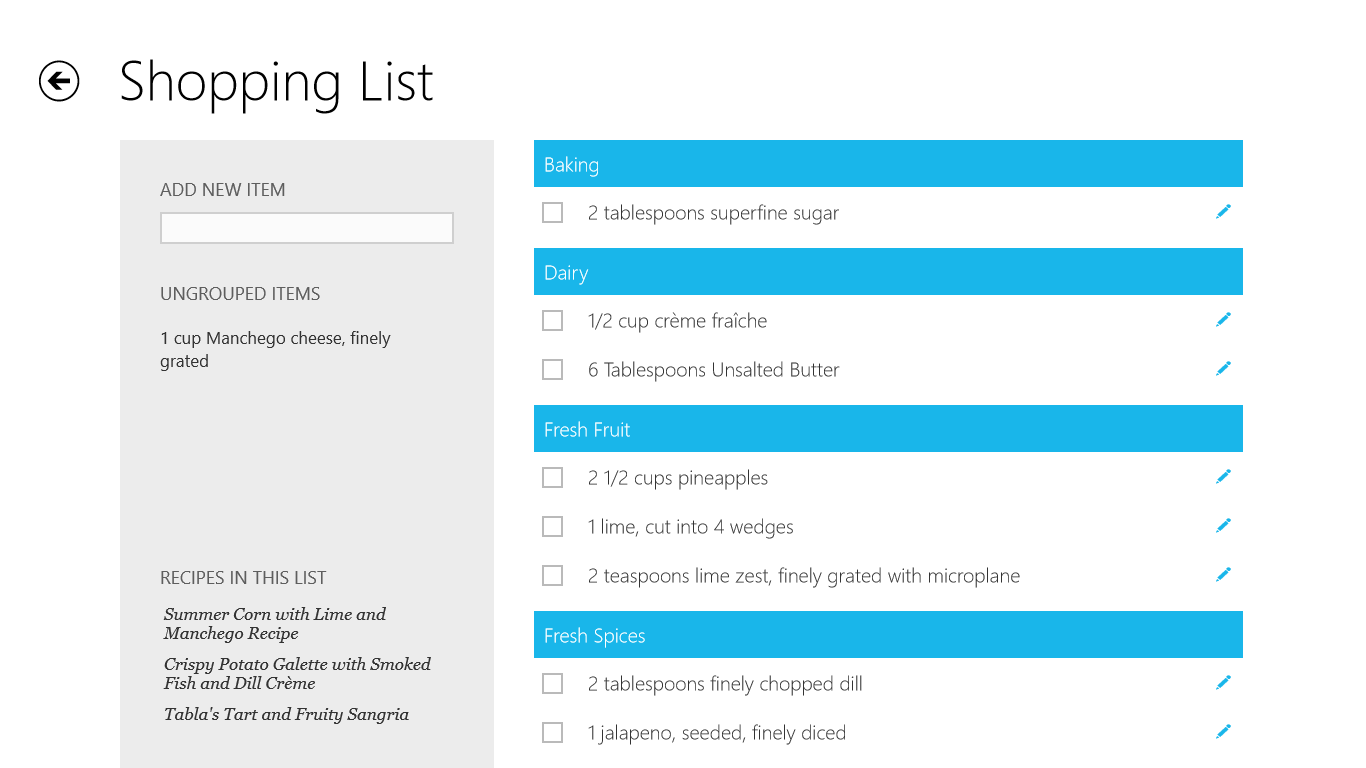1366x768 pixels.
Task: Check off superfine sugar
Action: [x=552, y=213]
